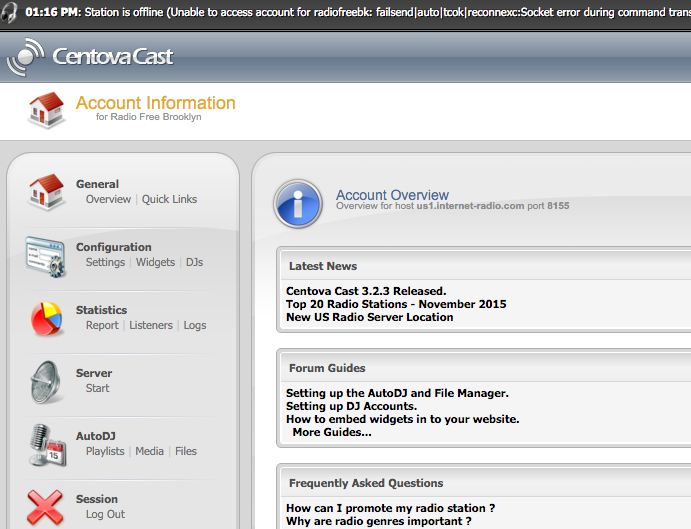Click the blue info Account Overview icon
The image size is (691, 529).
coord(298,204)
